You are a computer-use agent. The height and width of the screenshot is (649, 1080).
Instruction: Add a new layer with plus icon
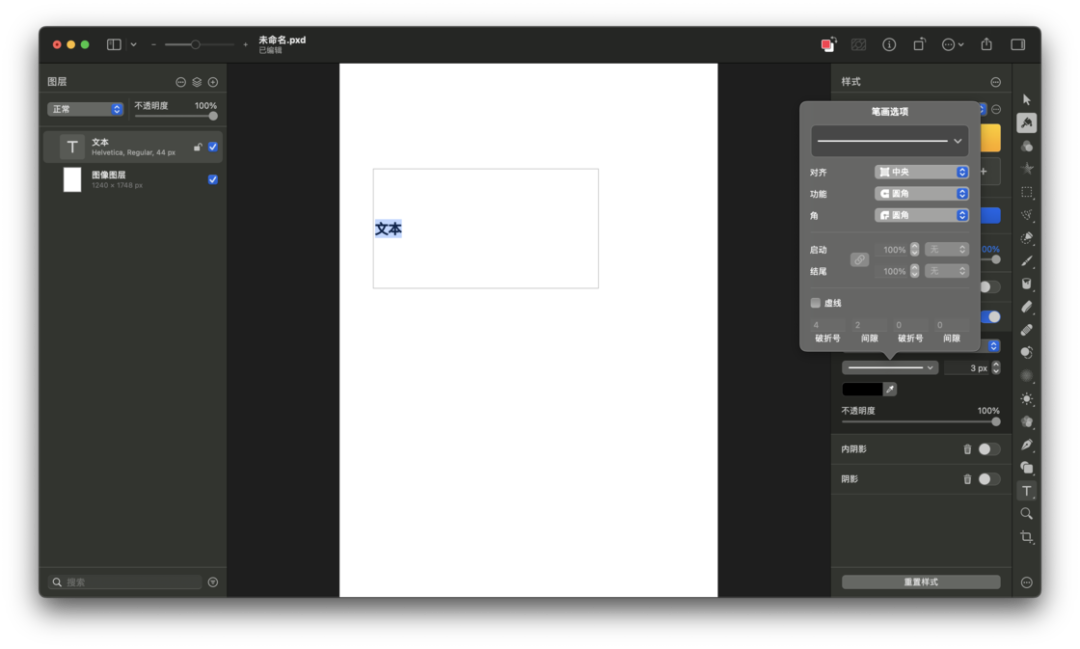(x=213, y=82)
